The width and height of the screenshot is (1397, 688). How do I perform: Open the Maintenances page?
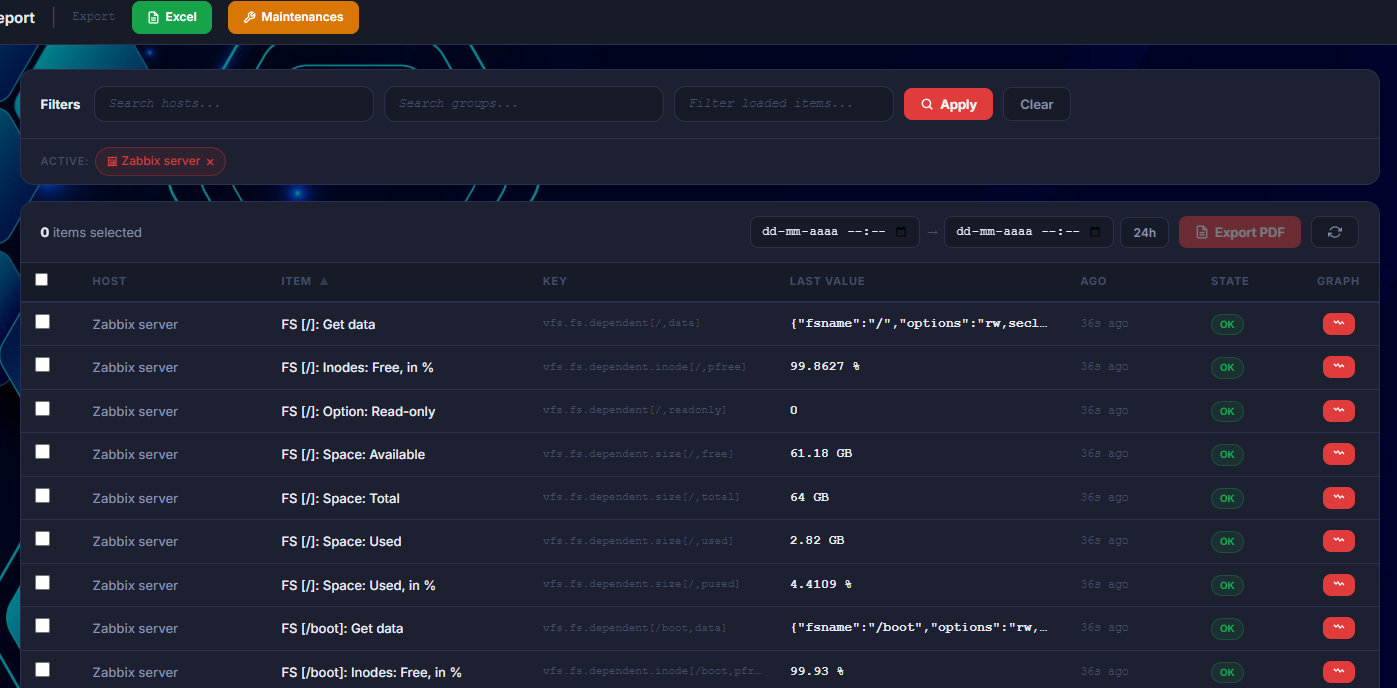[293, 17]
